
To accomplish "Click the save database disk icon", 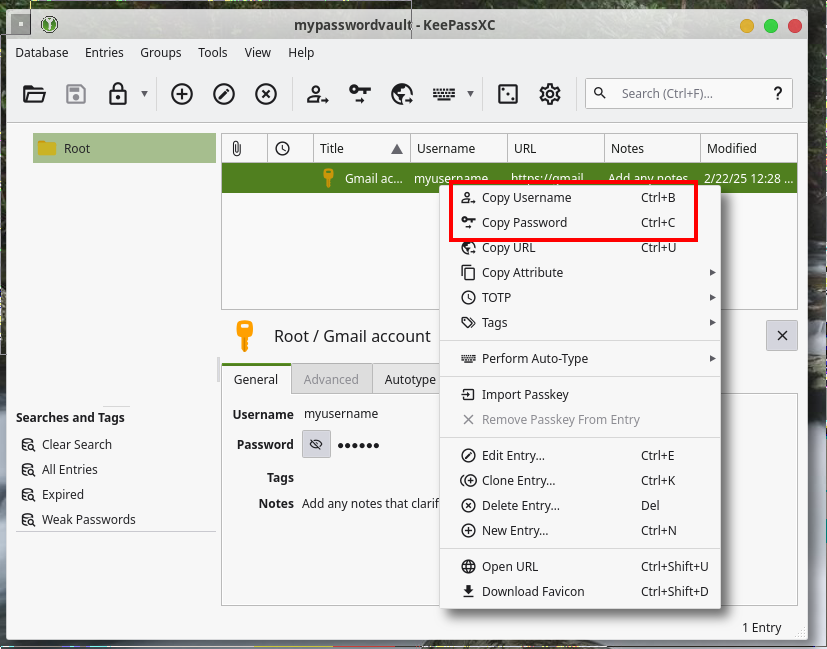I will [76, 94].
